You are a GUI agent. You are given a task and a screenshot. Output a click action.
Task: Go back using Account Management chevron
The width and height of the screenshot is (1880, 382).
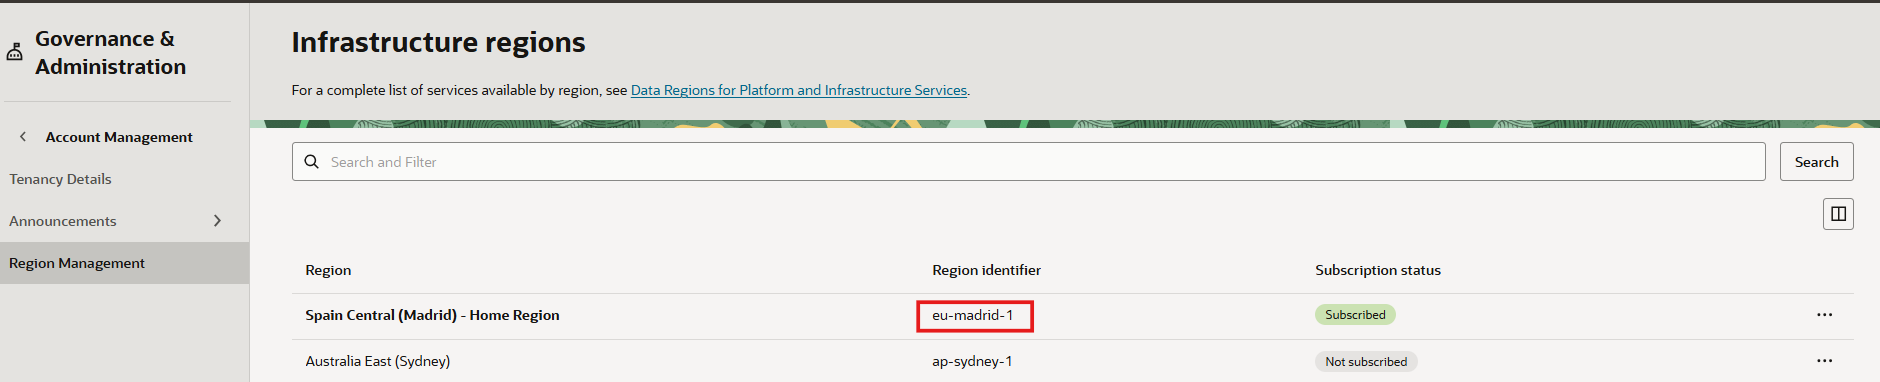point(23,136)
